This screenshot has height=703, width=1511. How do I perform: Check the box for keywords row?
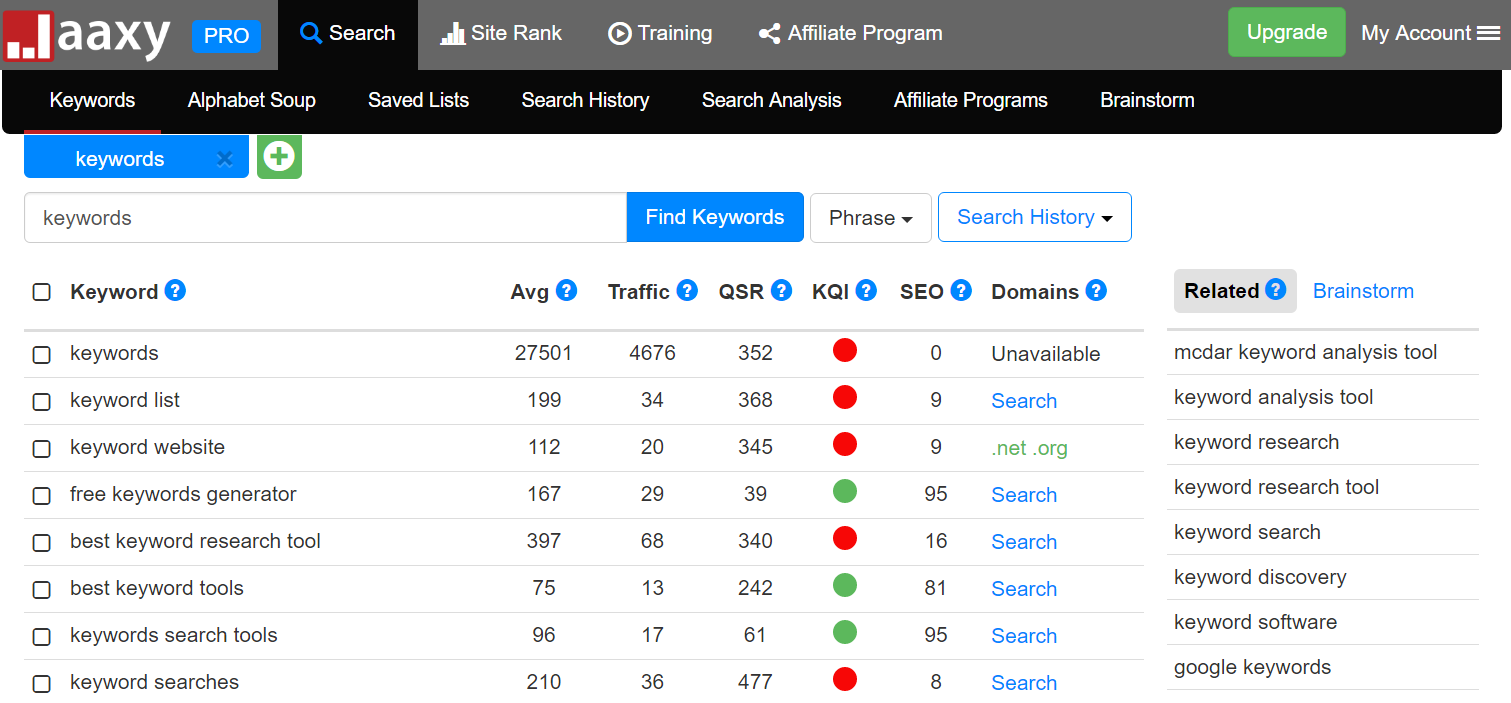point(42,355)
